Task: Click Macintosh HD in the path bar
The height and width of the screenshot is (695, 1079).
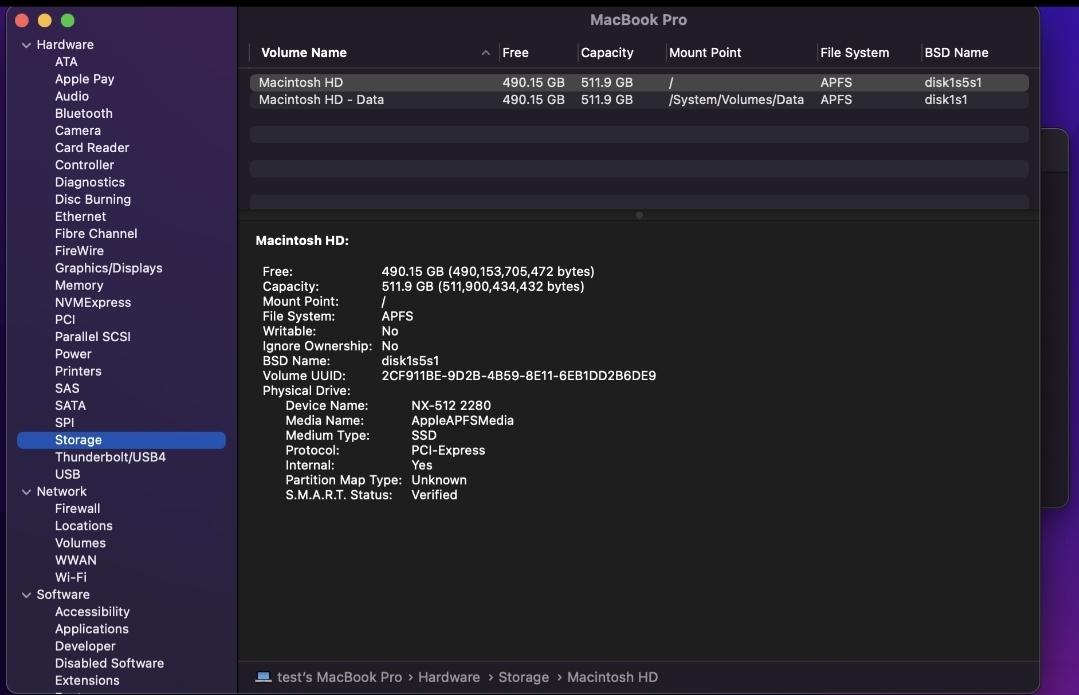Action: click(x=612, y=677)
